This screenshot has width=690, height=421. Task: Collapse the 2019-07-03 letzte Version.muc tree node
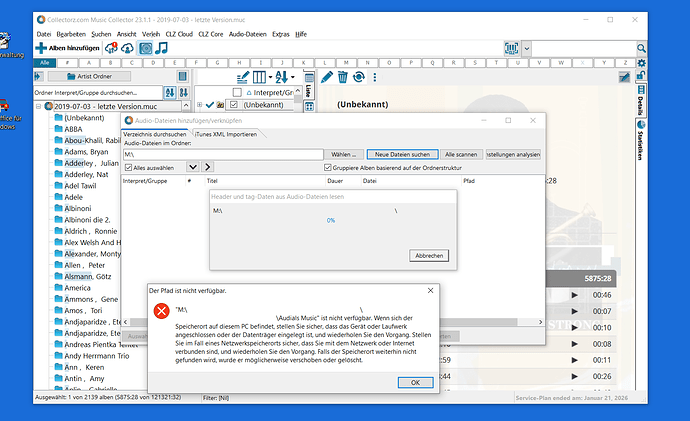[x=38, y=106]
